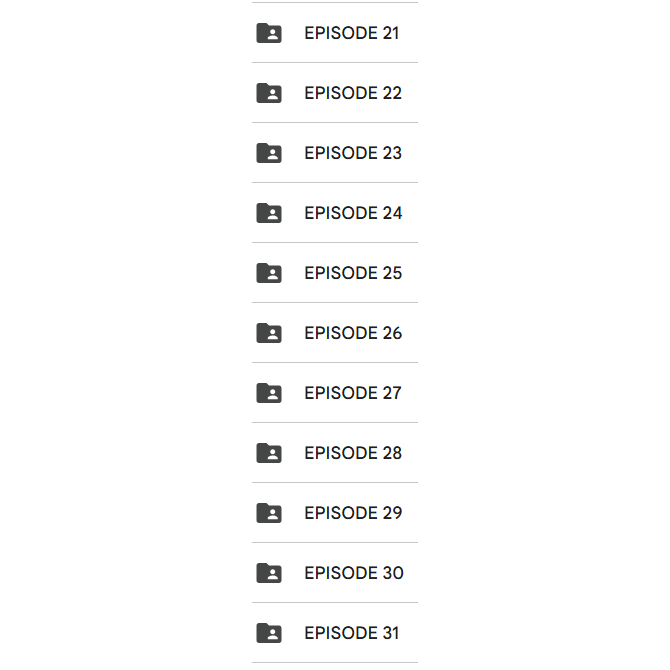Select the folder icon next to EPISODE 31
Screen dimensions: 670x670
coord(269,633)
